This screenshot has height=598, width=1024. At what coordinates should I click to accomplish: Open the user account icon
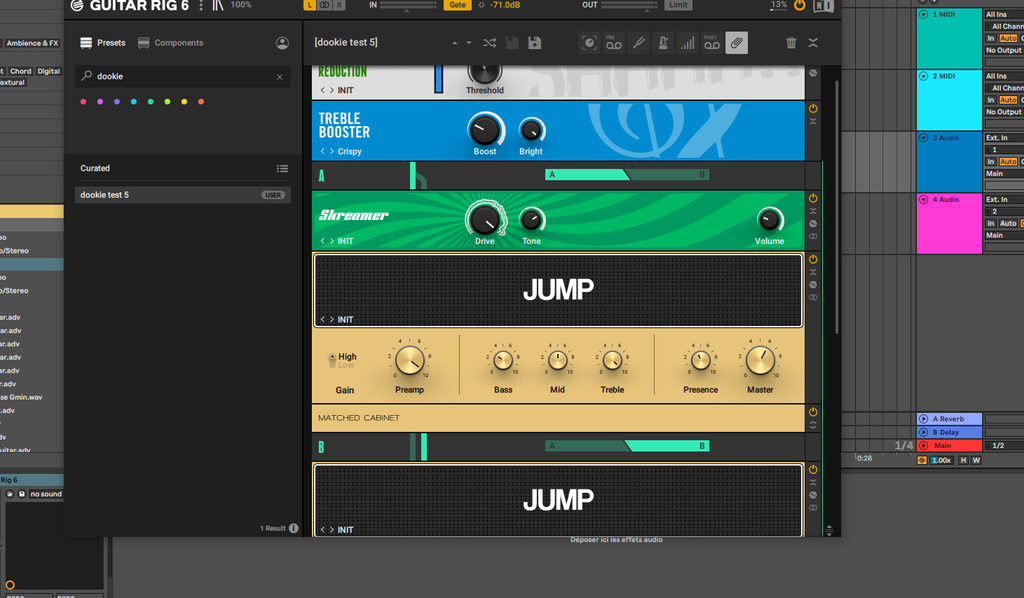tap(282, 43)
